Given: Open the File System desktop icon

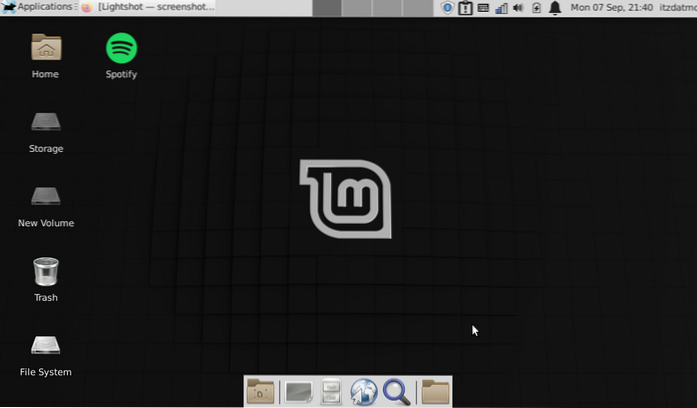Looking at the screenshot, I should click(45, 346).
